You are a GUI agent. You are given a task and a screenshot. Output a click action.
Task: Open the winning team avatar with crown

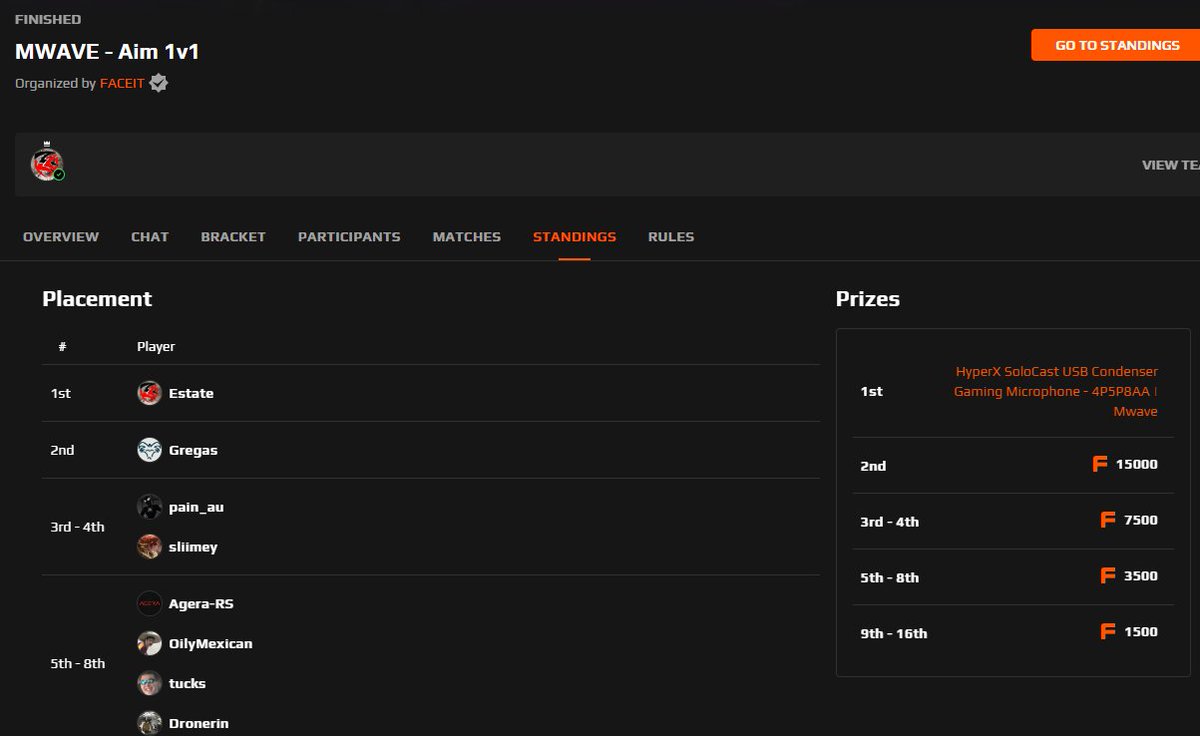pos(47,163)
